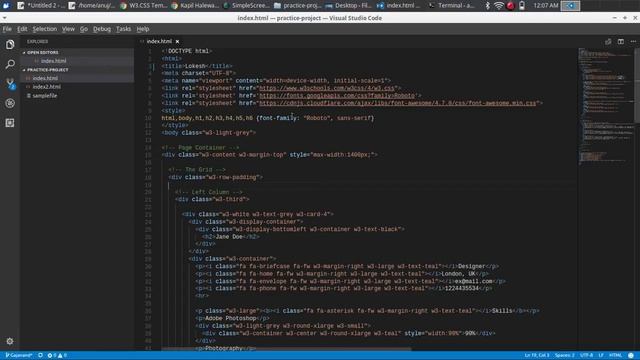Image resolution: width=640 pixels, height=360 pixels.
Task: Open the Manage gear icon in the activity bar
Action: coord(10,341)
